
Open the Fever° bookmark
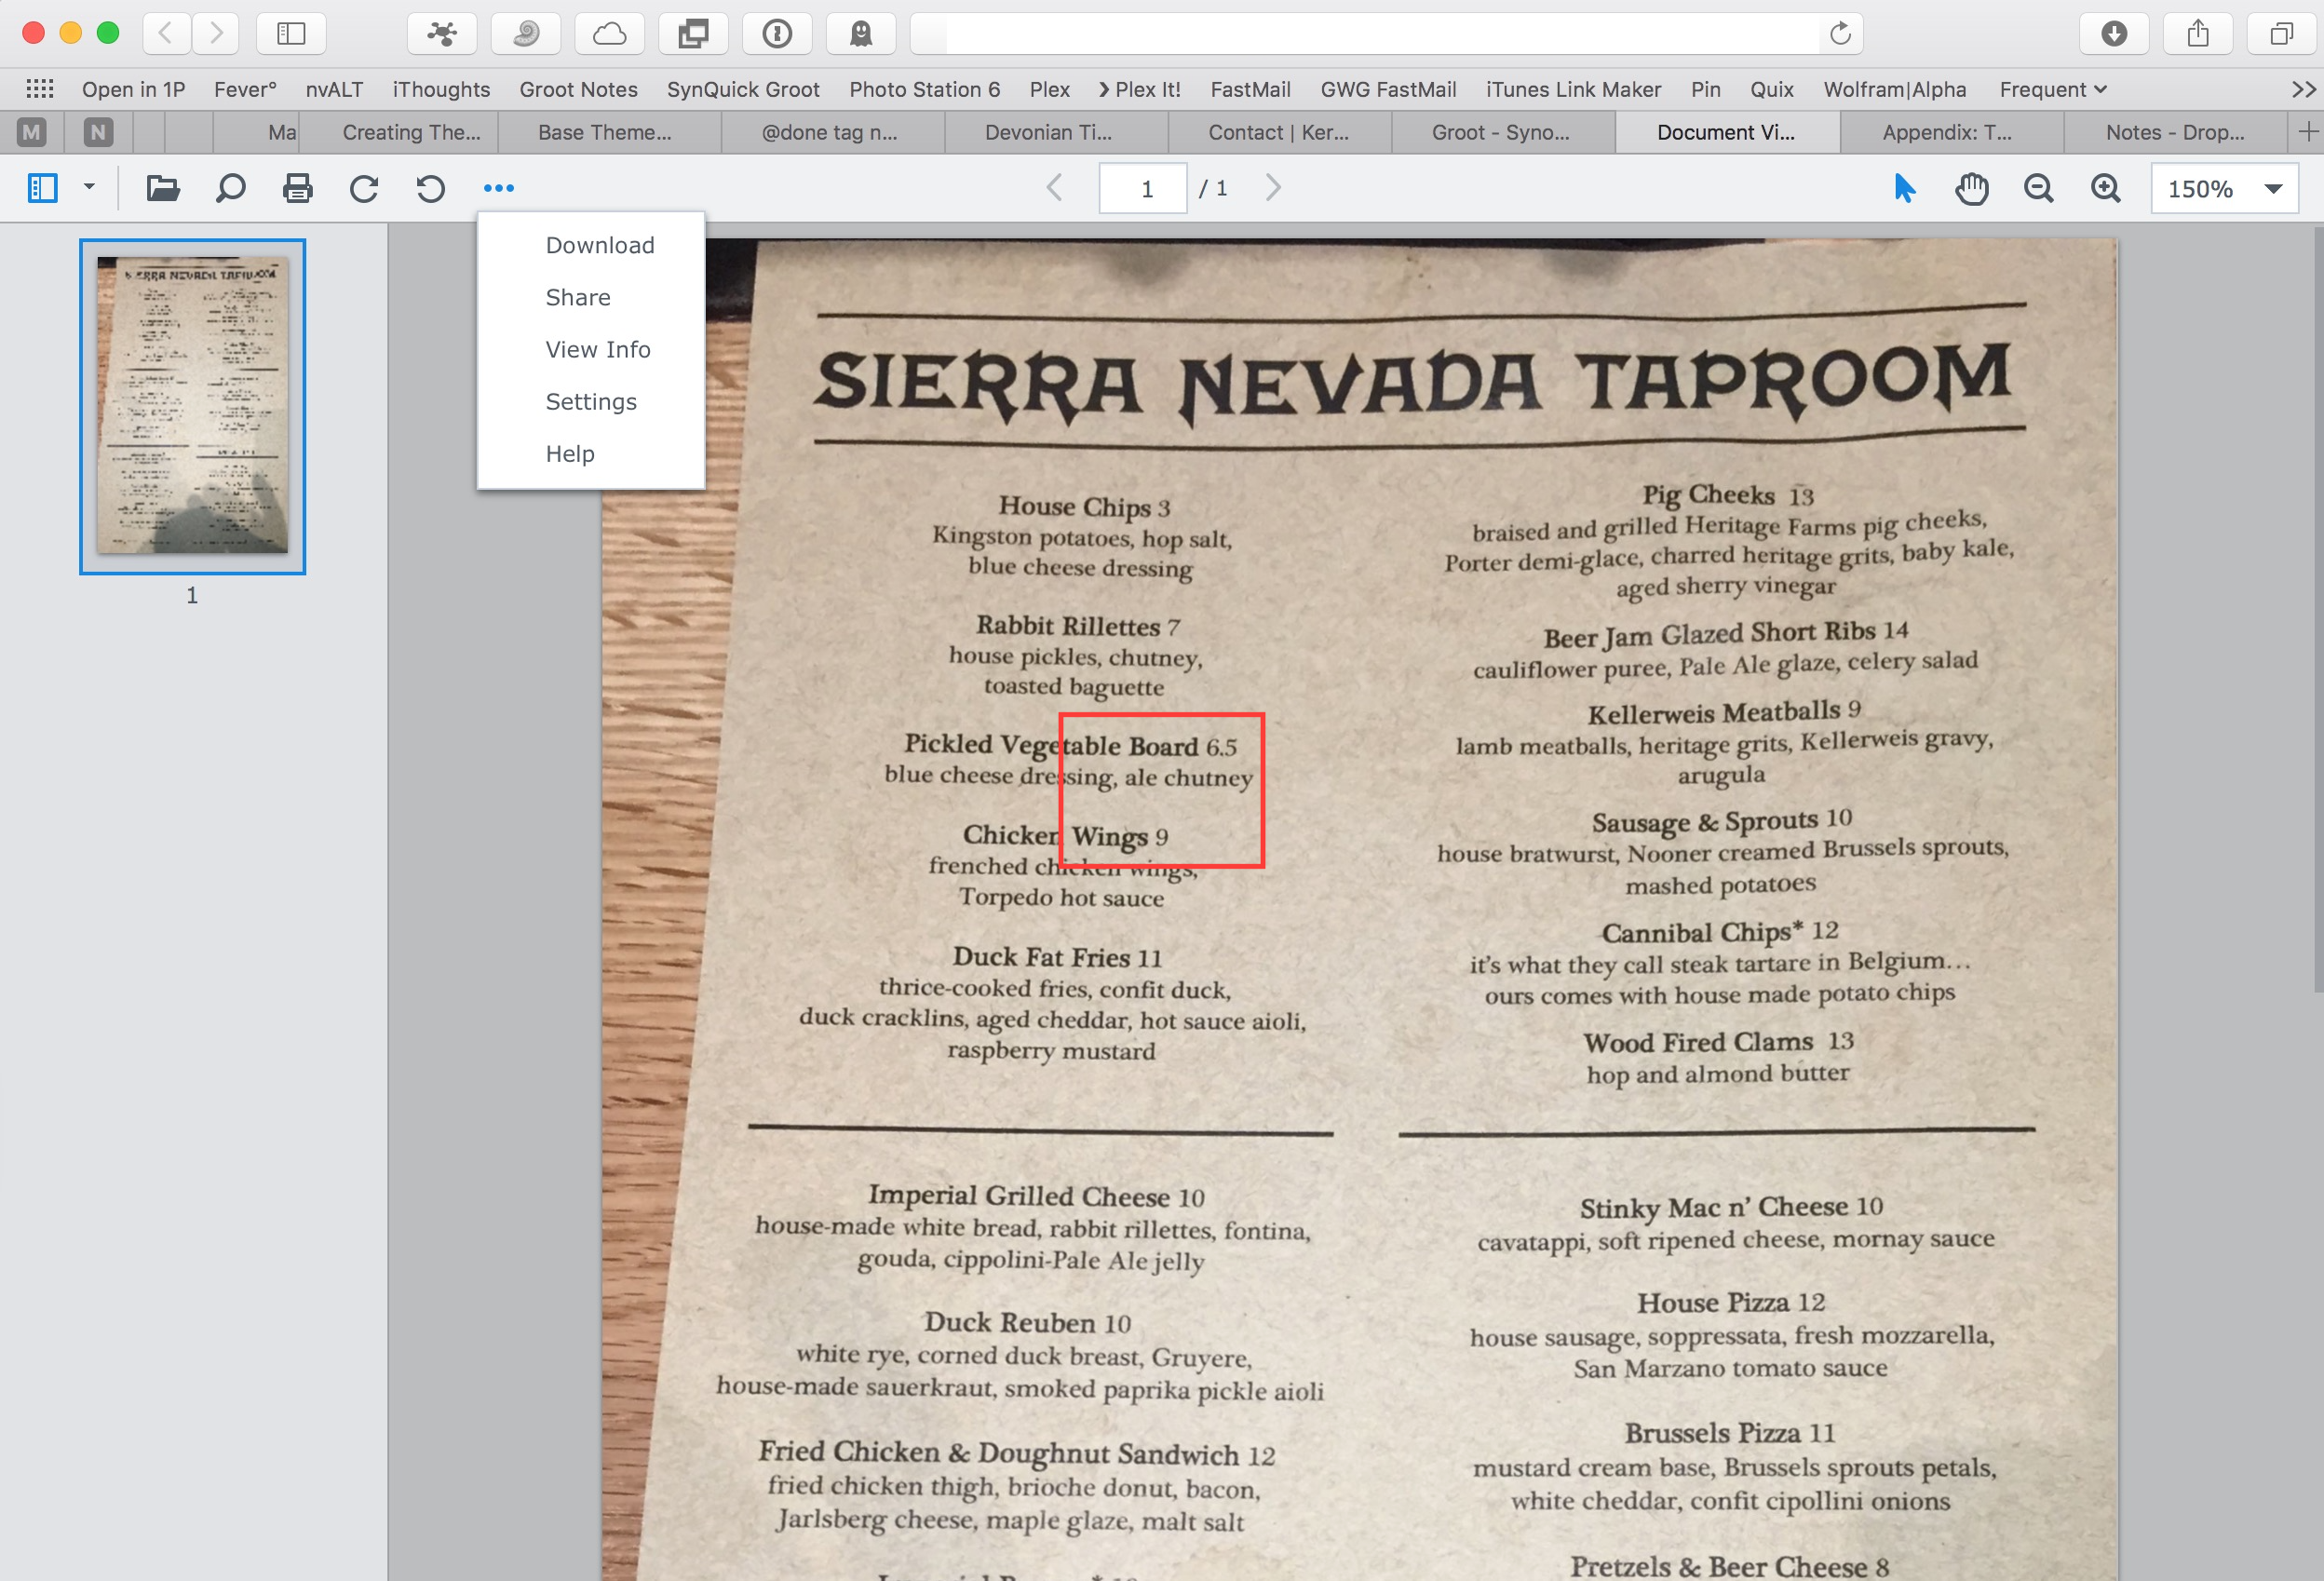[x=245, y=89]
